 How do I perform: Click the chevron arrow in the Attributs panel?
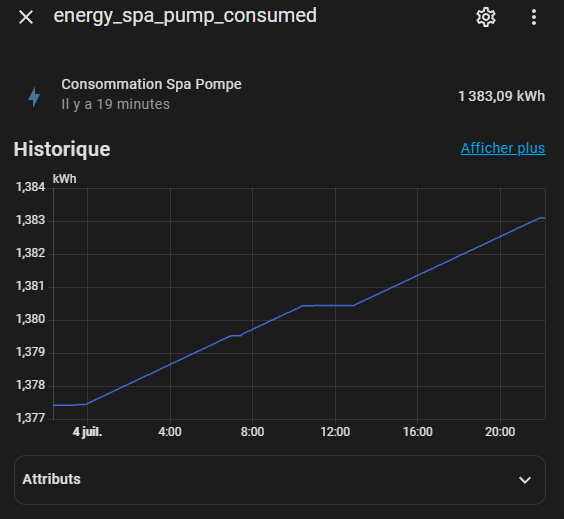[x=525, y=480]
